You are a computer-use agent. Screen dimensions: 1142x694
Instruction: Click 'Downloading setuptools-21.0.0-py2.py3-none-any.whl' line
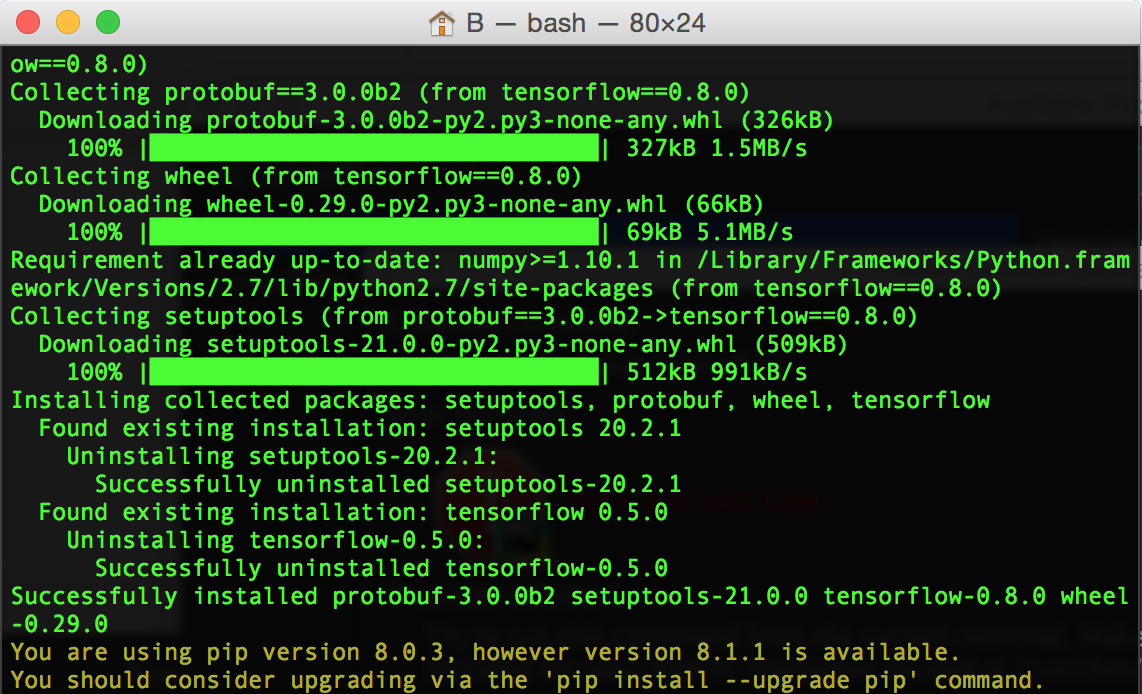click(x=443, y=344)
